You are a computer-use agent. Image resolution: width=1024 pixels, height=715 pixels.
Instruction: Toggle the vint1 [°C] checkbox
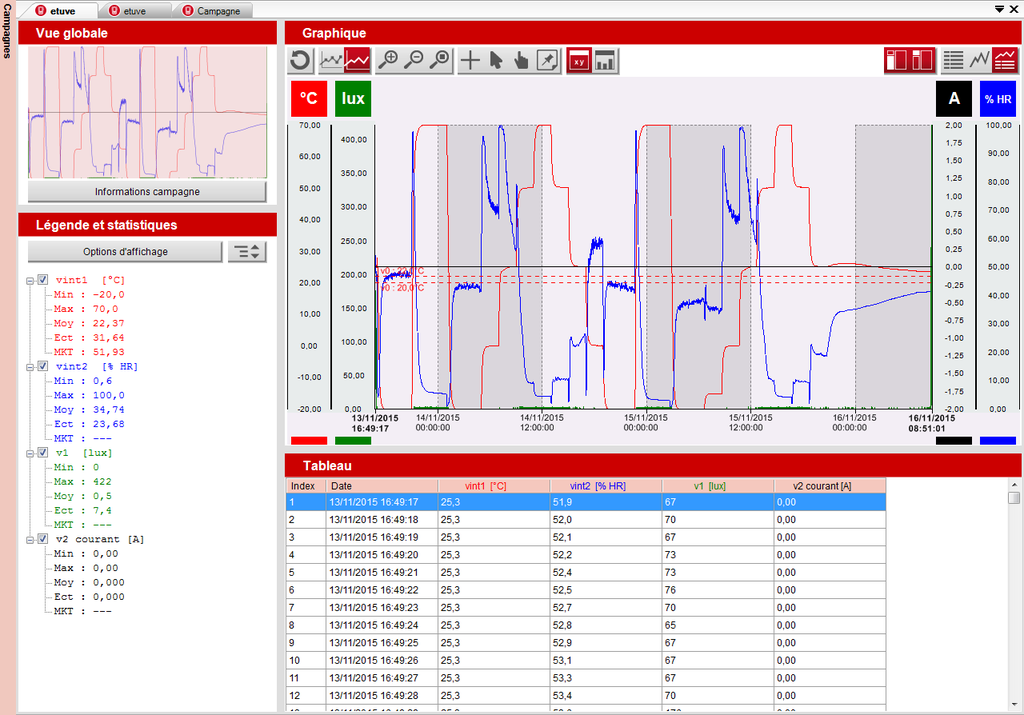pyautogui.click(x=43, y=279)
